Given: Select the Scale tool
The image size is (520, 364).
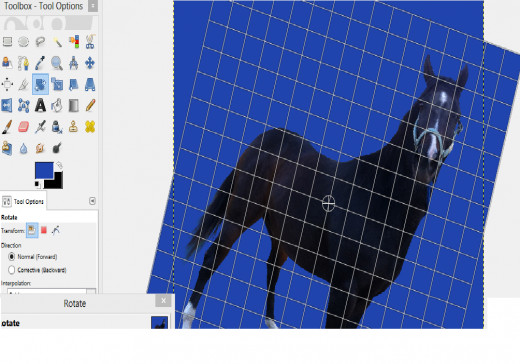Looking at the screenshot, I should click(x=57, y=84).
